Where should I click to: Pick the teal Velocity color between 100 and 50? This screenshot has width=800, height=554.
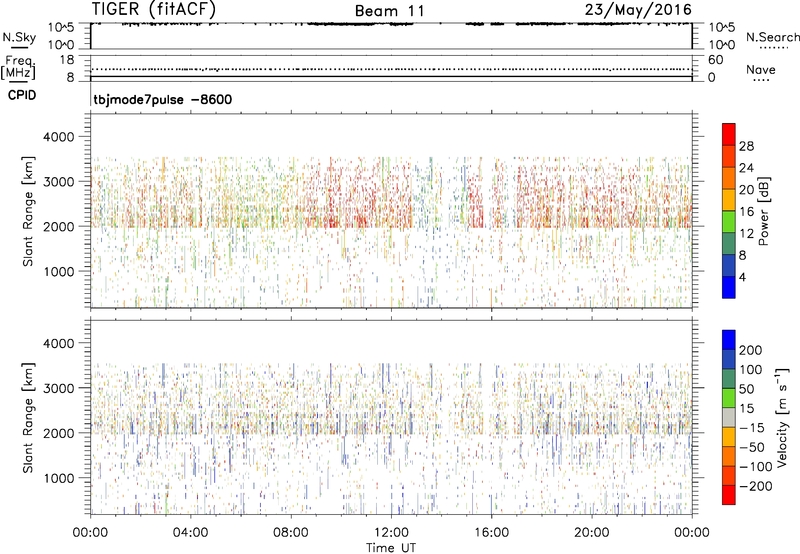coord(729,379)
